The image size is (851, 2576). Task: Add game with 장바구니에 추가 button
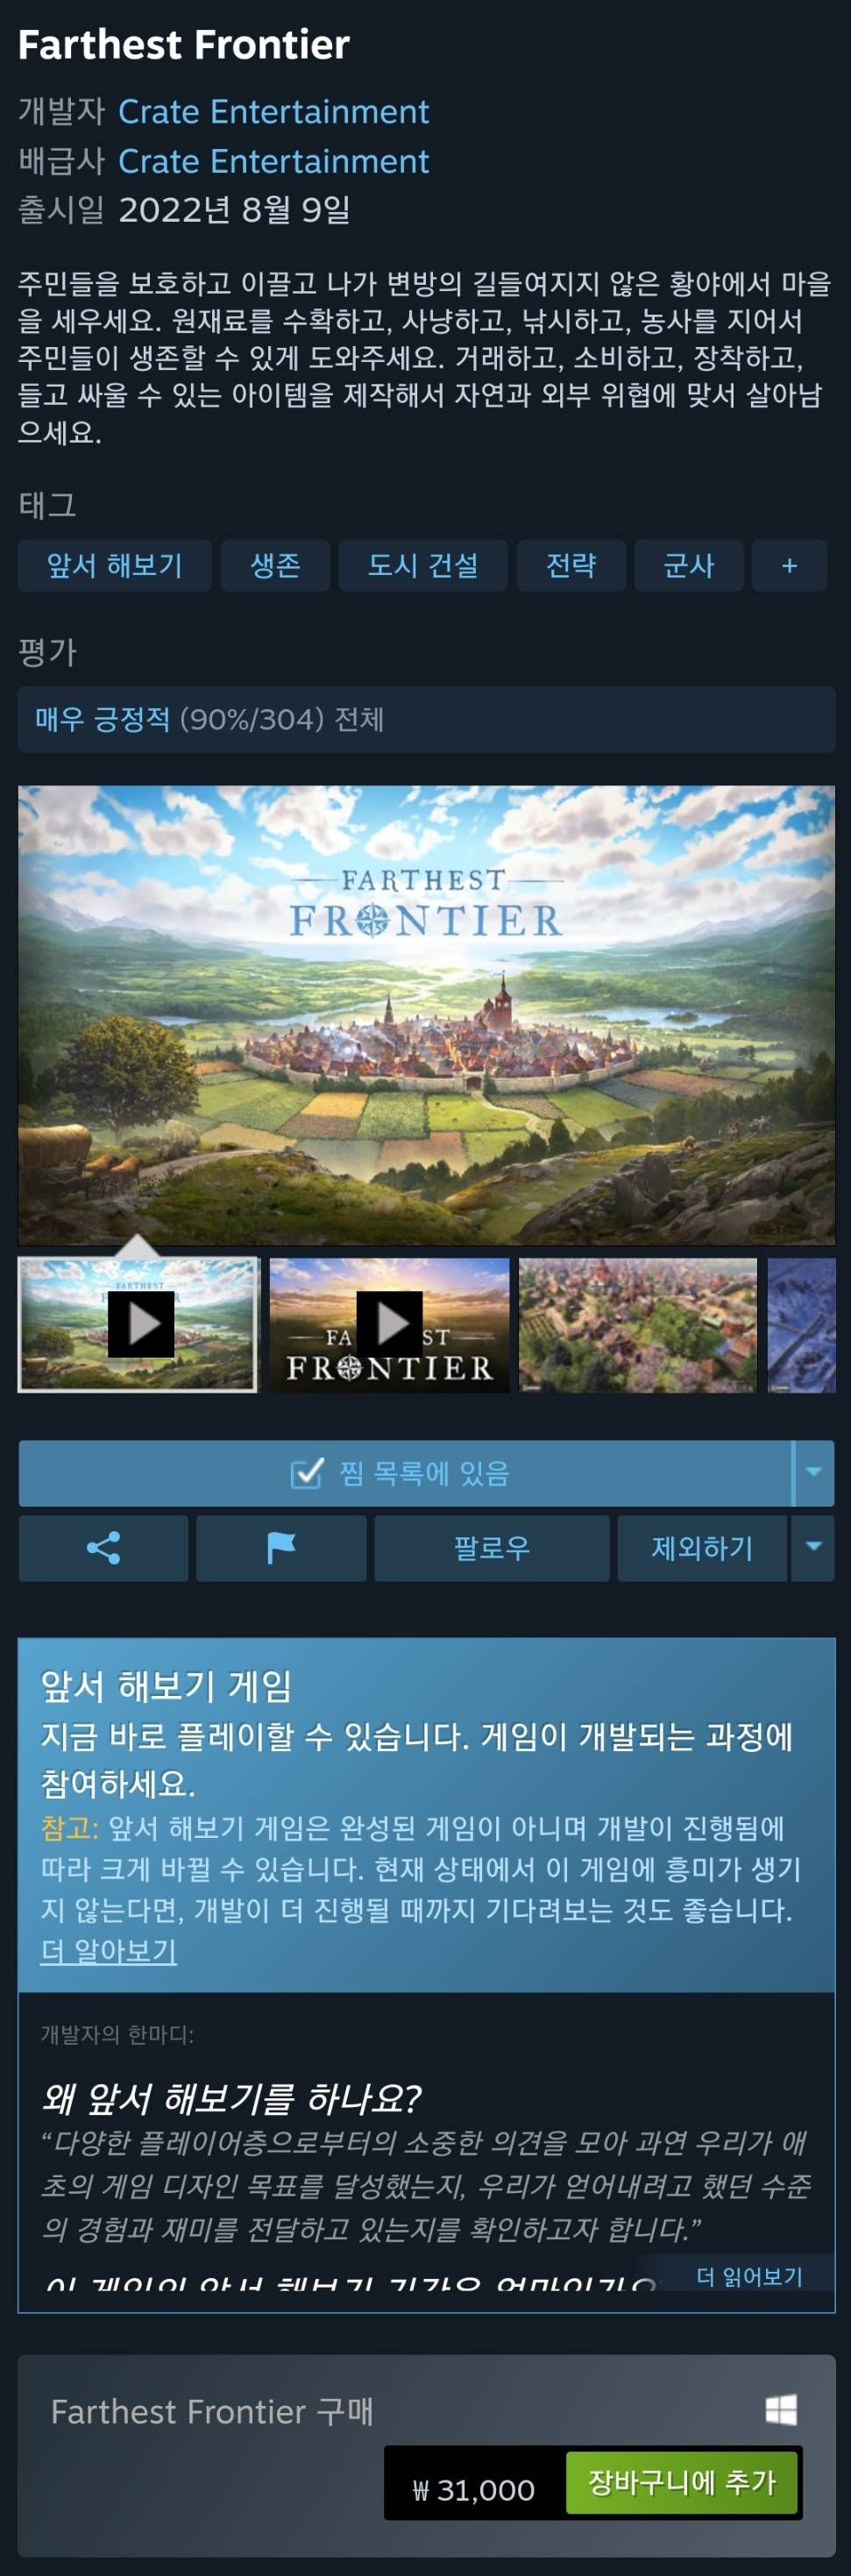point(682,2483)
